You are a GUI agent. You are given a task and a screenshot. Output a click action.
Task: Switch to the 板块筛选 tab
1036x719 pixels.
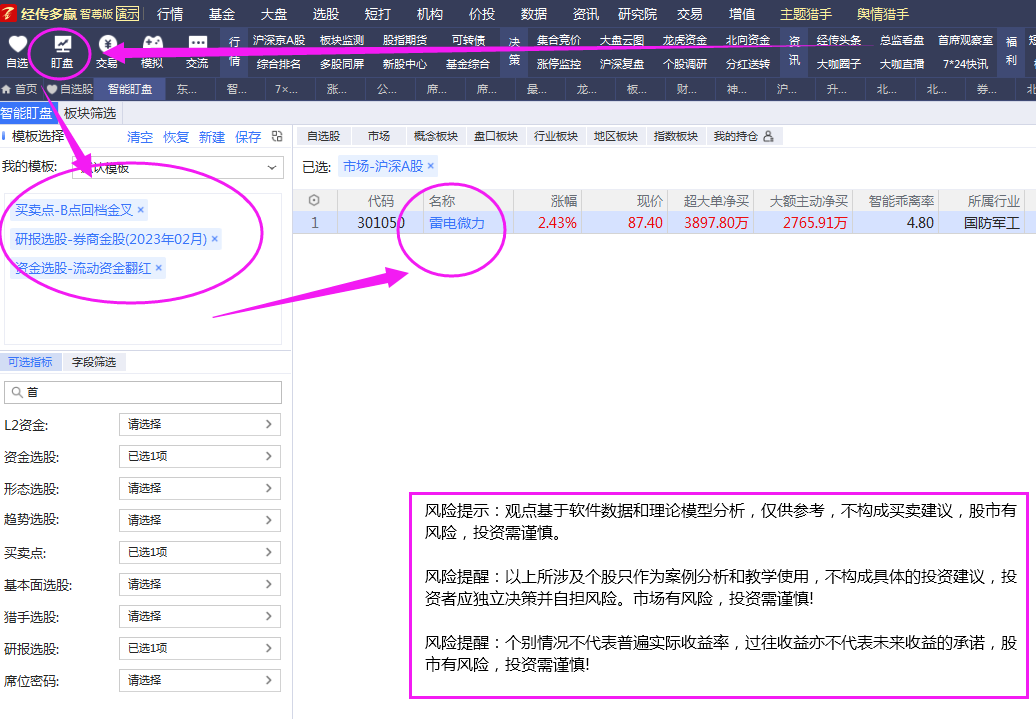(90, 114)
